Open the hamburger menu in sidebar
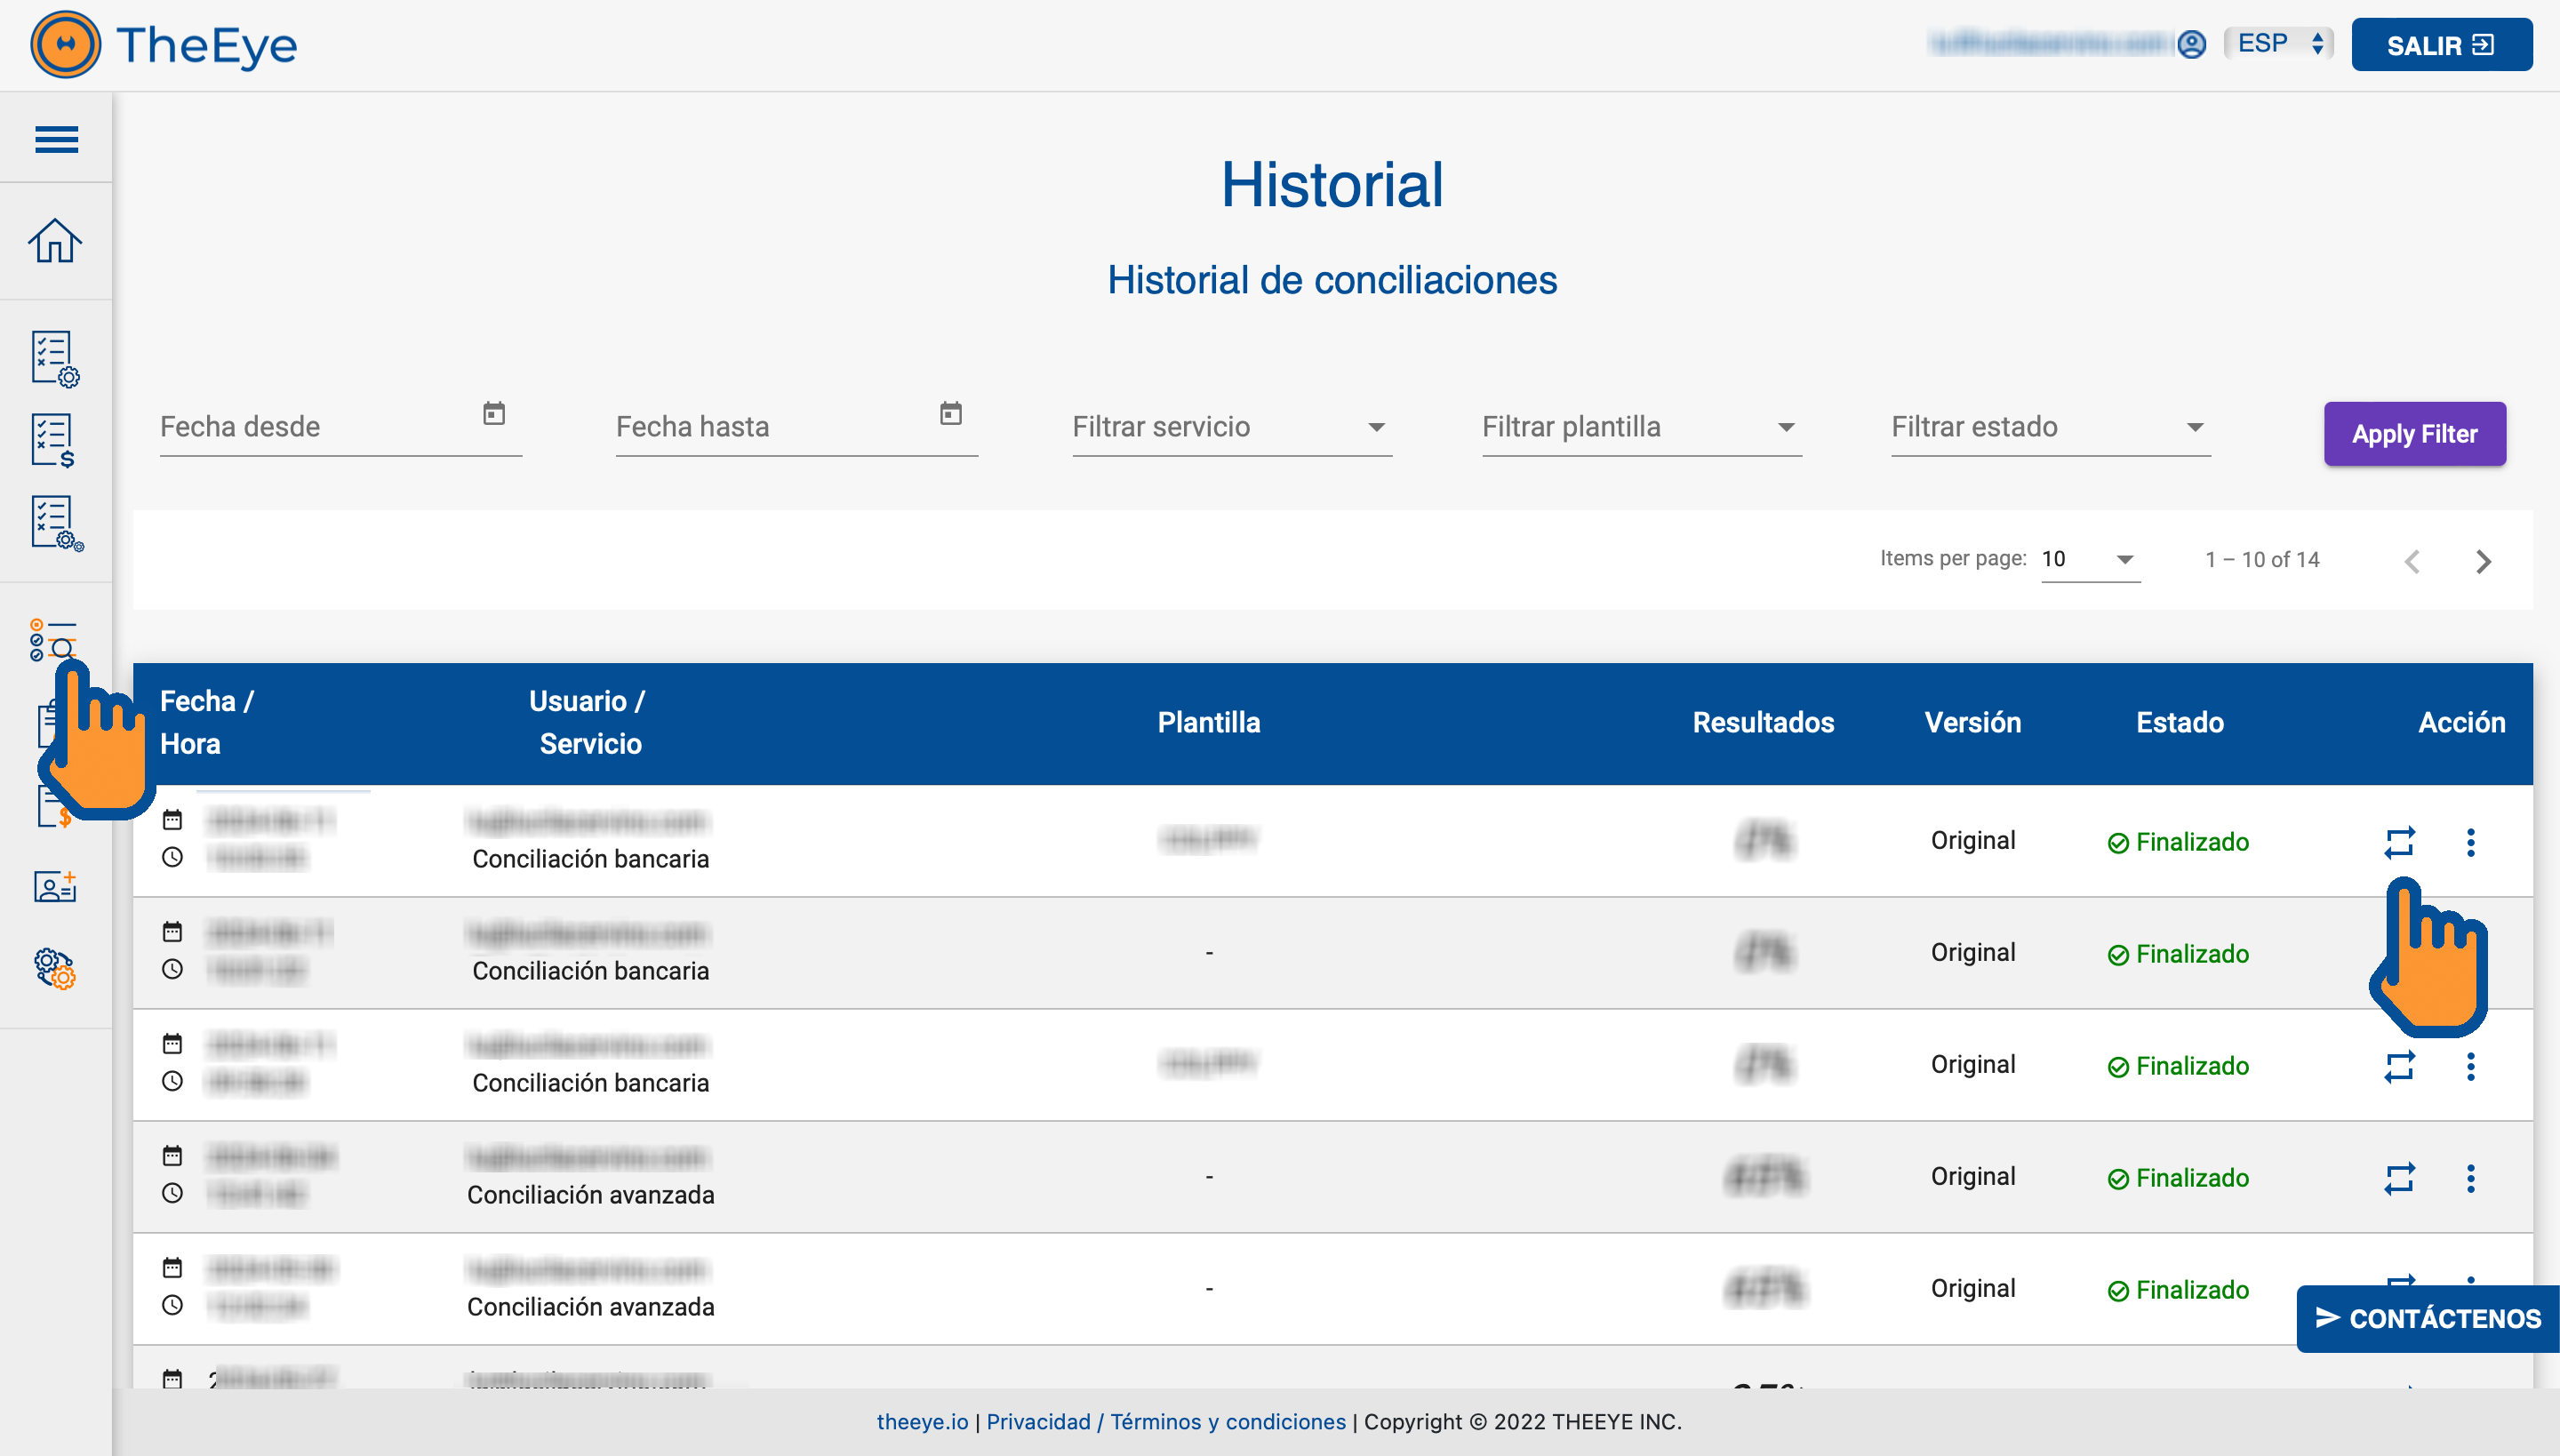Screen dimensions: 2560x1456 click(x=56, y=139)
